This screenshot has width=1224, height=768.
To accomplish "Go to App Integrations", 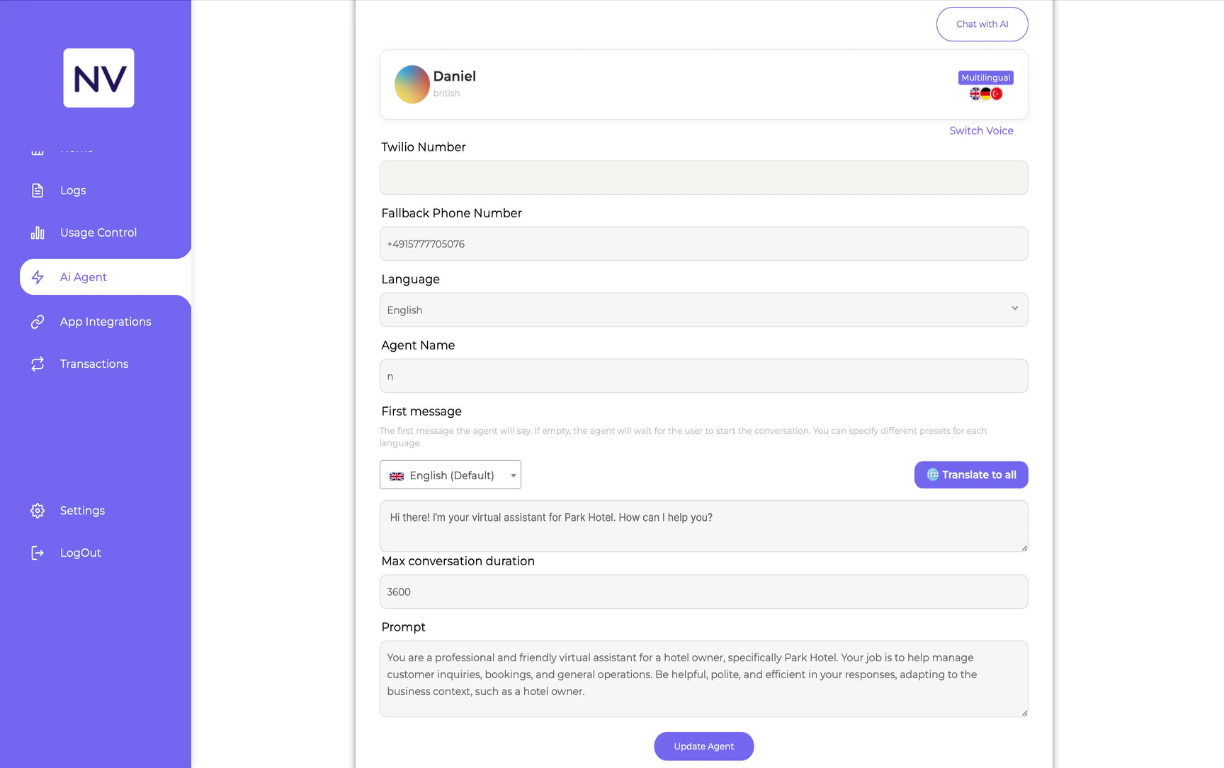I will (x=105, y=322).
